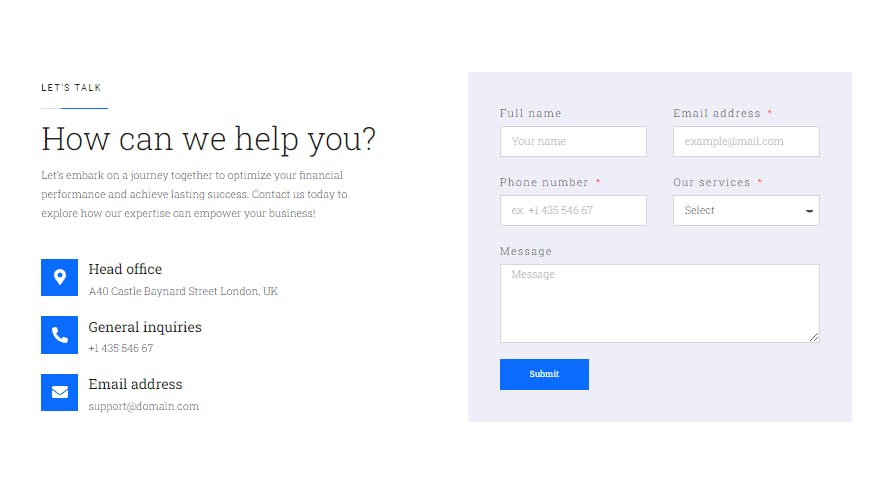Click the message box resize handle
The height and width of the screenshot is (497, 894).
tap(814, 337)
